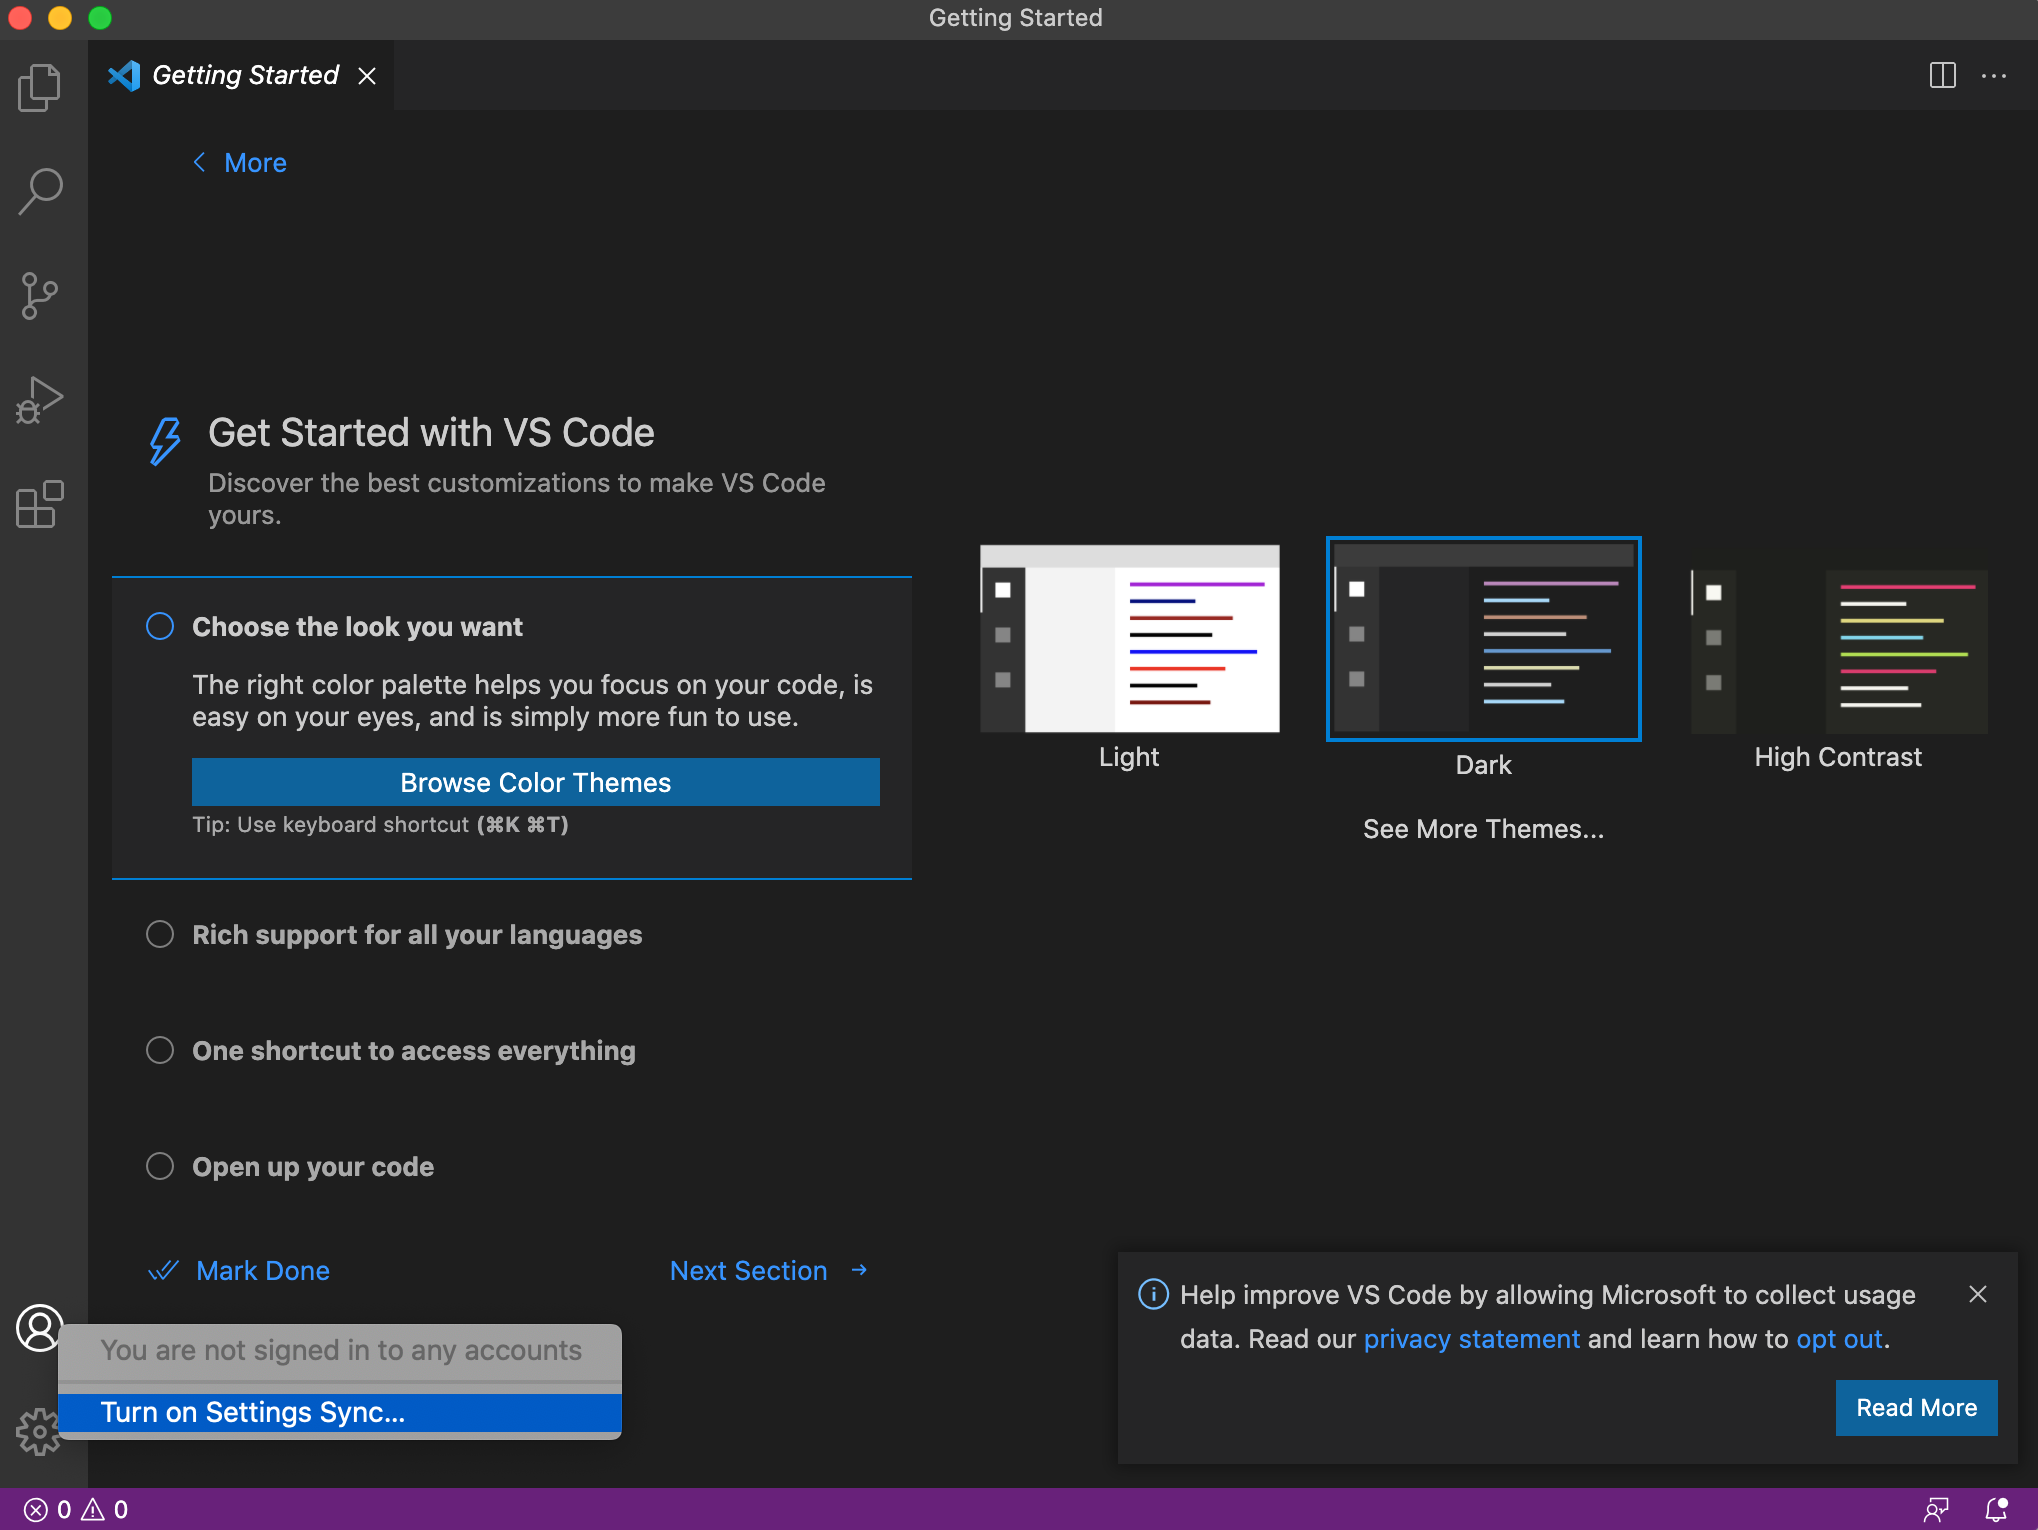Check 'Choose the look you want' circle

click(160, 627)
